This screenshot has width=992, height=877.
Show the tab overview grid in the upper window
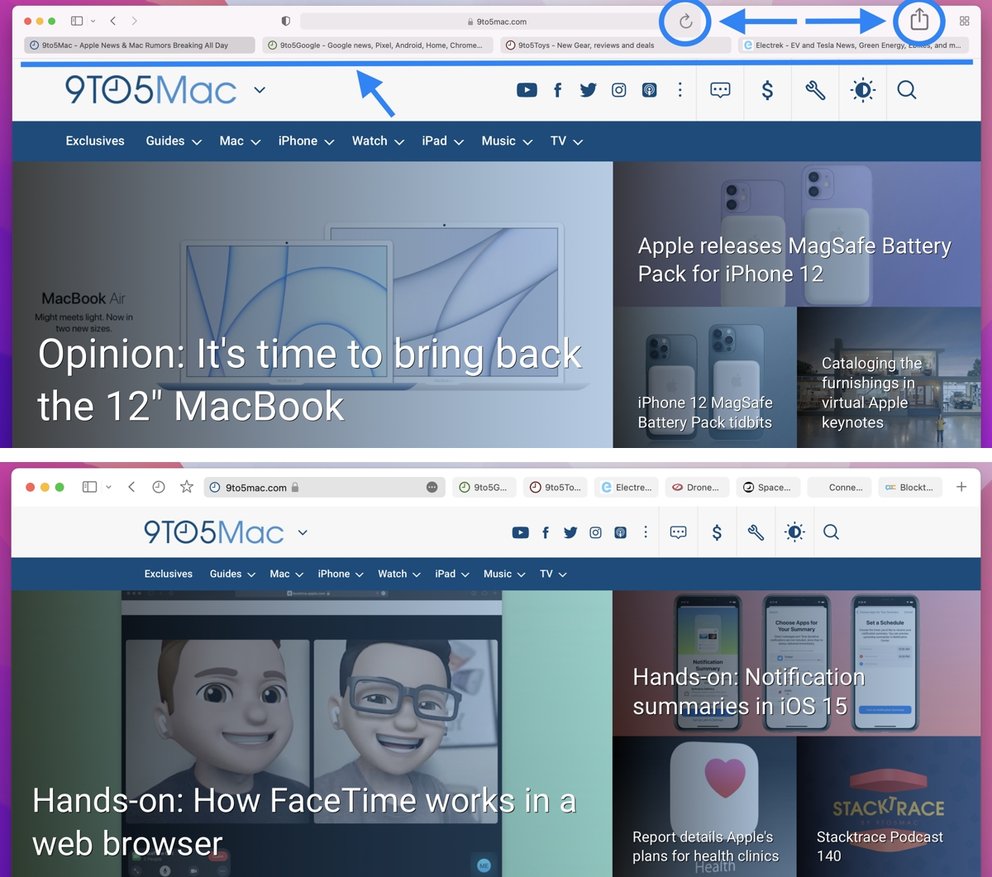[x=964, y=21]
